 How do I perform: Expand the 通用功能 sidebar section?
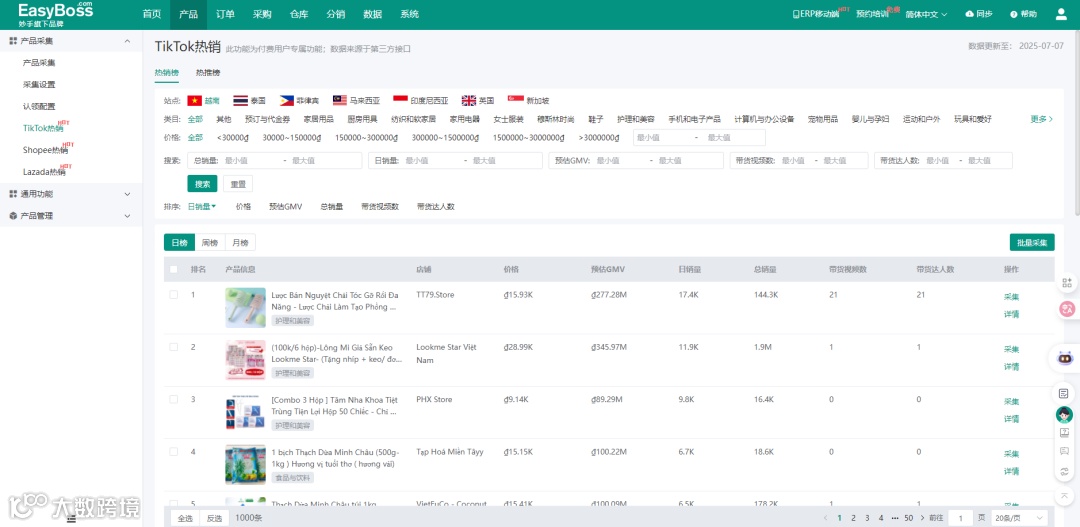click(x=127, y=194)
